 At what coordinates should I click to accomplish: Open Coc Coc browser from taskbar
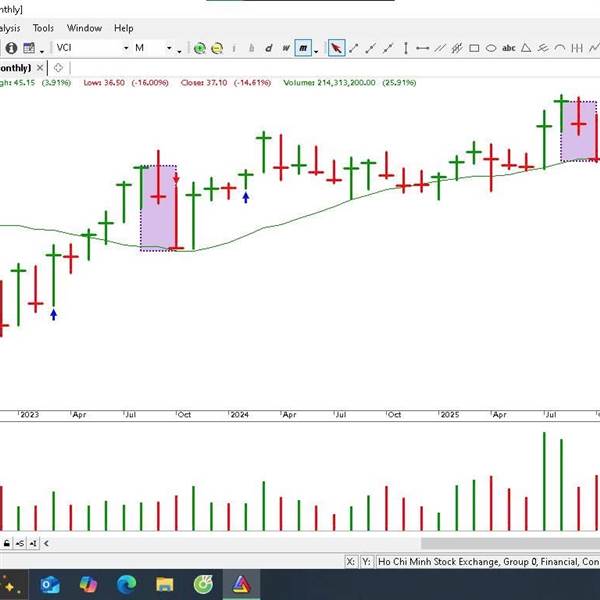coord(203,585)
